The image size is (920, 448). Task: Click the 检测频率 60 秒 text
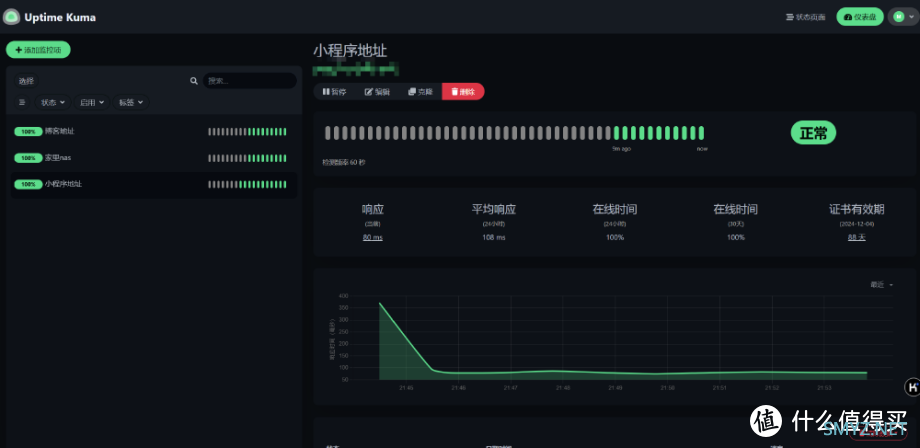(x=344, y=162)
